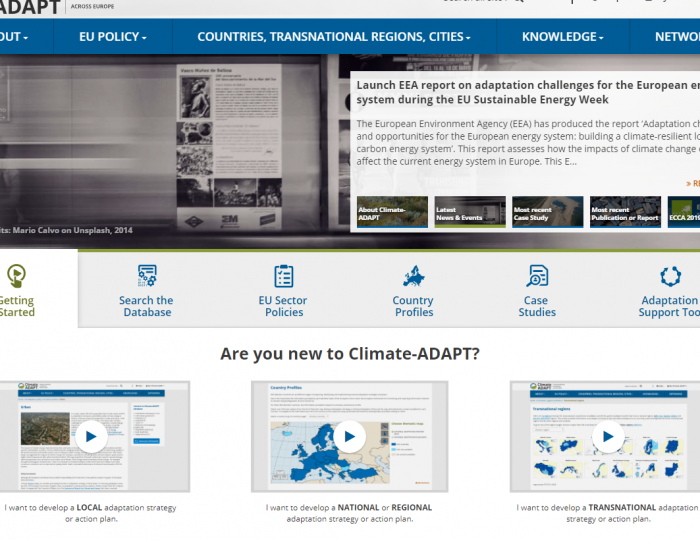The width and height of the screenshot is (700, 540).
Task: Click the Getting Started play-pointer icon
Action: pos(17,276)
